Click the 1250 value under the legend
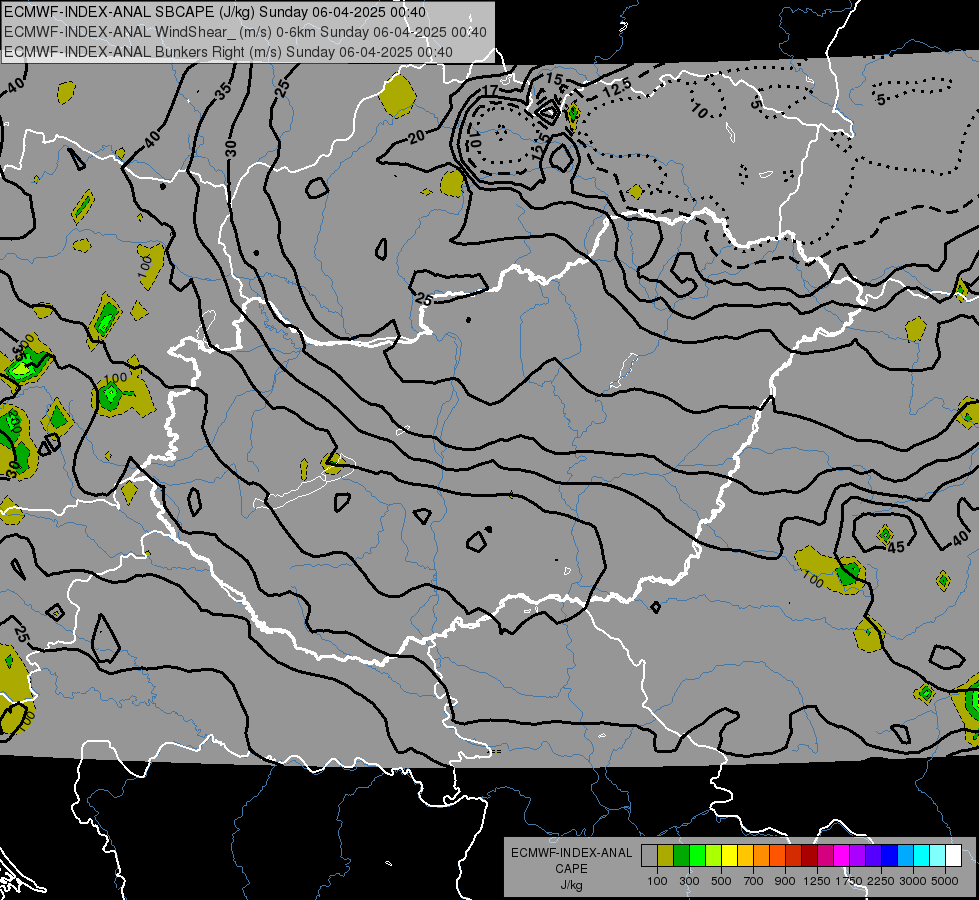The image size is (979, 900). [817, 881]
